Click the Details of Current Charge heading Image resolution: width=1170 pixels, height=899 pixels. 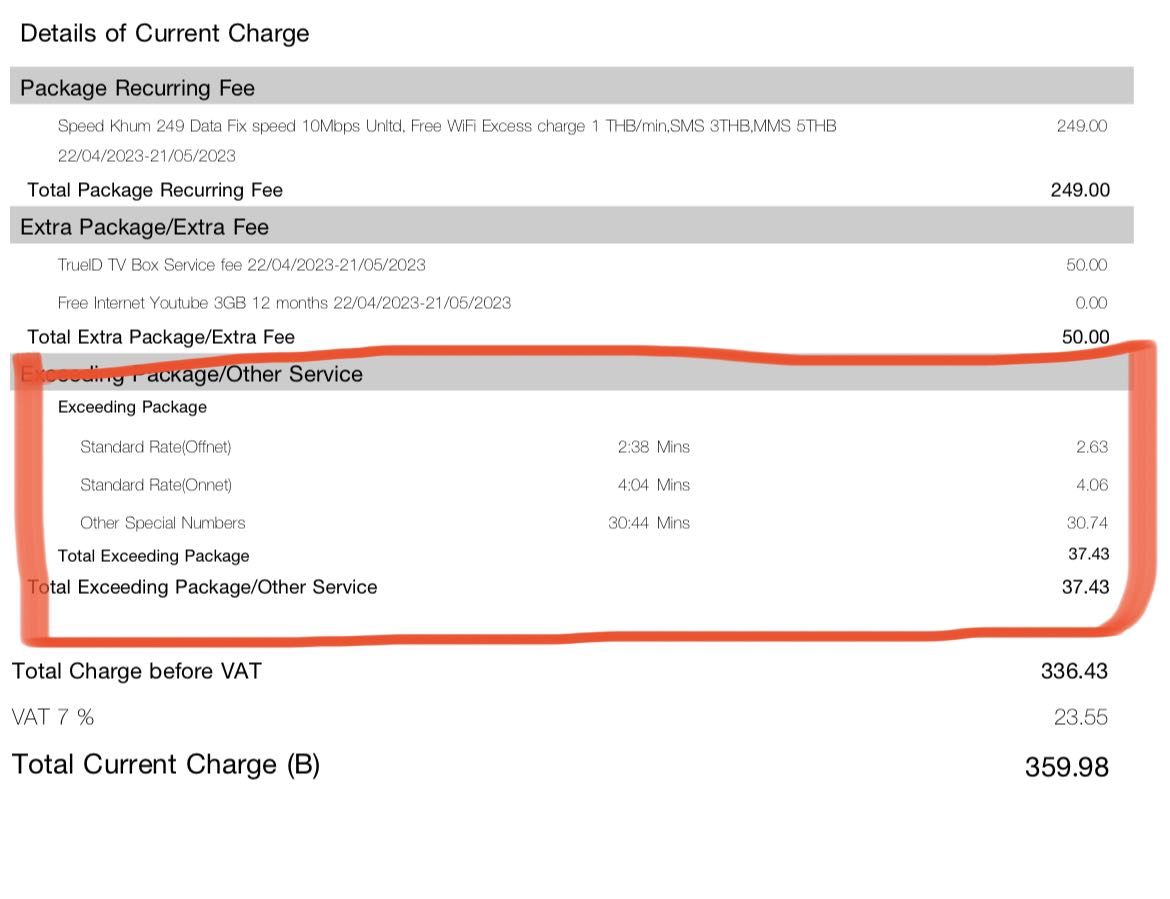165,33
